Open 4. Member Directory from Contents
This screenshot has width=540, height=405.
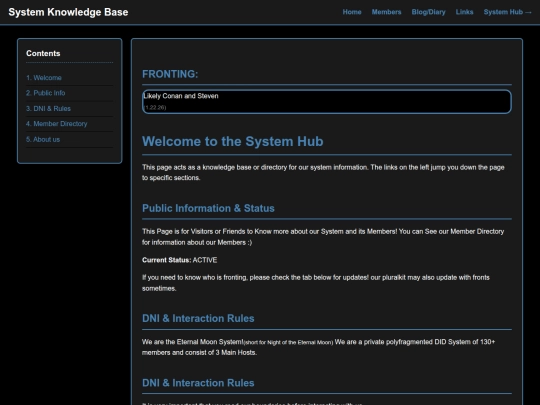pyautogui.click(x=56, y=124)
